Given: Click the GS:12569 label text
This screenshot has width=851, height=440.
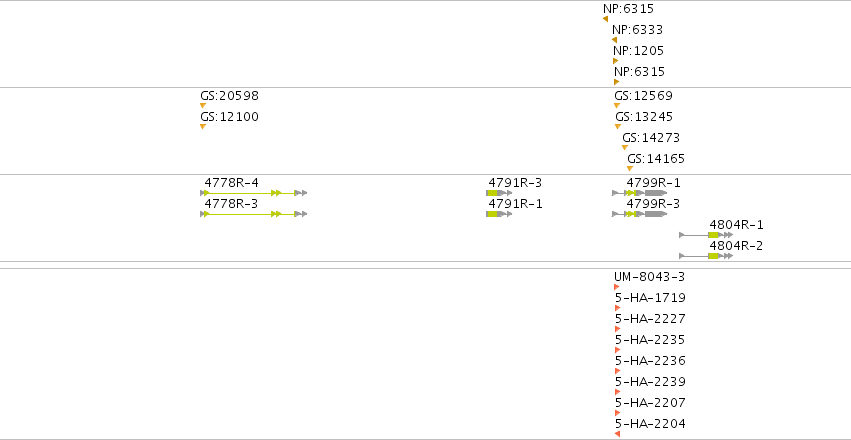Looking at the screenshot, I should point(644,96).
